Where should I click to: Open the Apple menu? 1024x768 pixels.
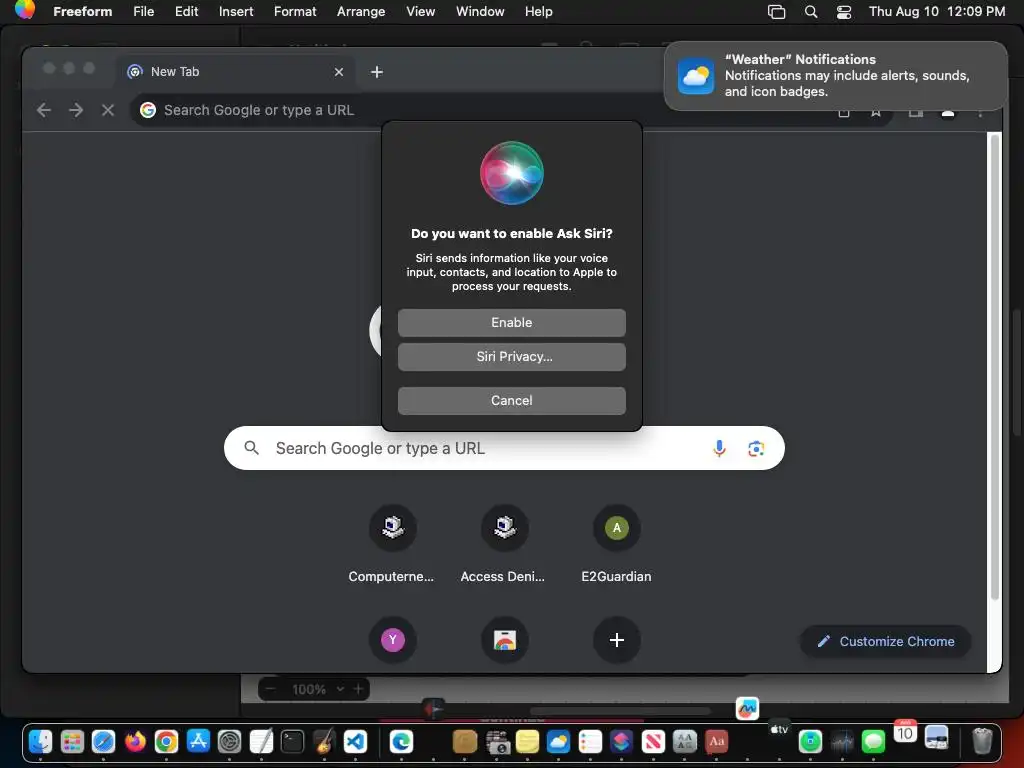(25, 10)
